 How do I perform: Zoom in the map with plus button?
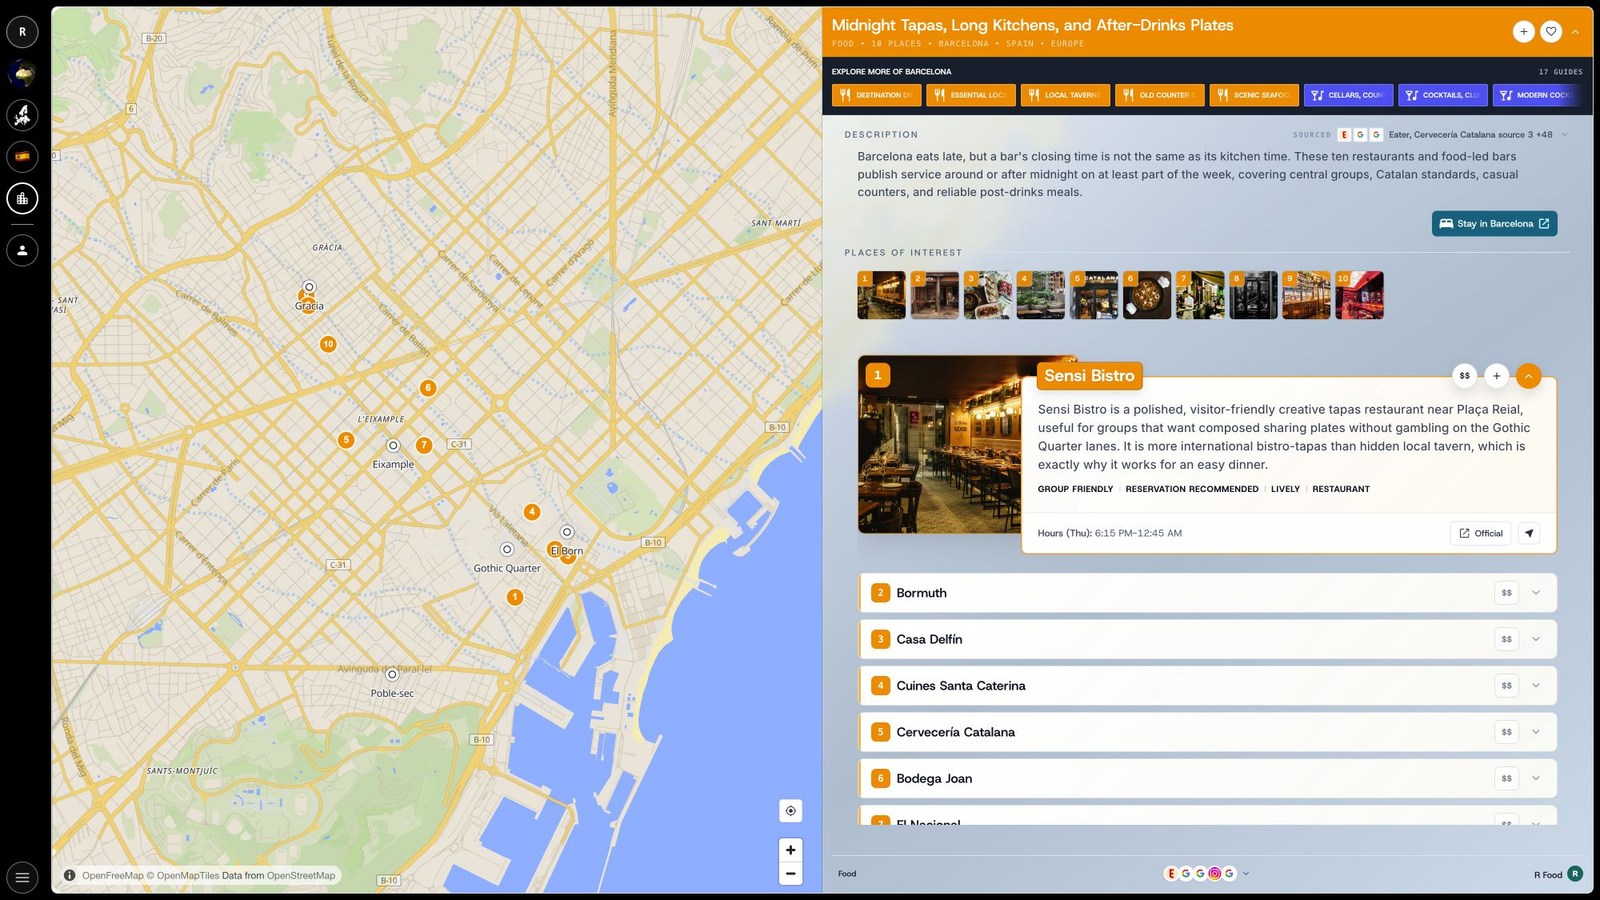click(790, 850)
